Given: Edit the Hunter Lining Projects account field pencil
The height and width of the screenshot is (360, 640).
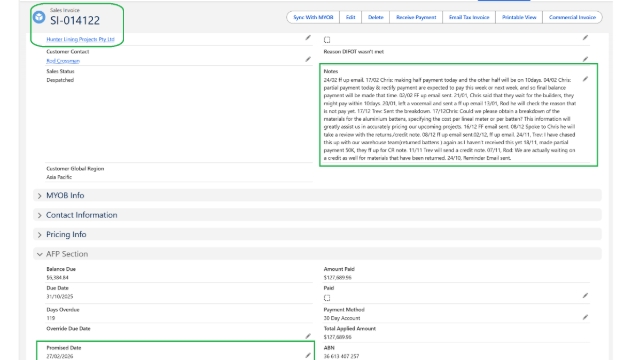Looking at the screenshot, I should pyautogui.click(x=308, y=38).
